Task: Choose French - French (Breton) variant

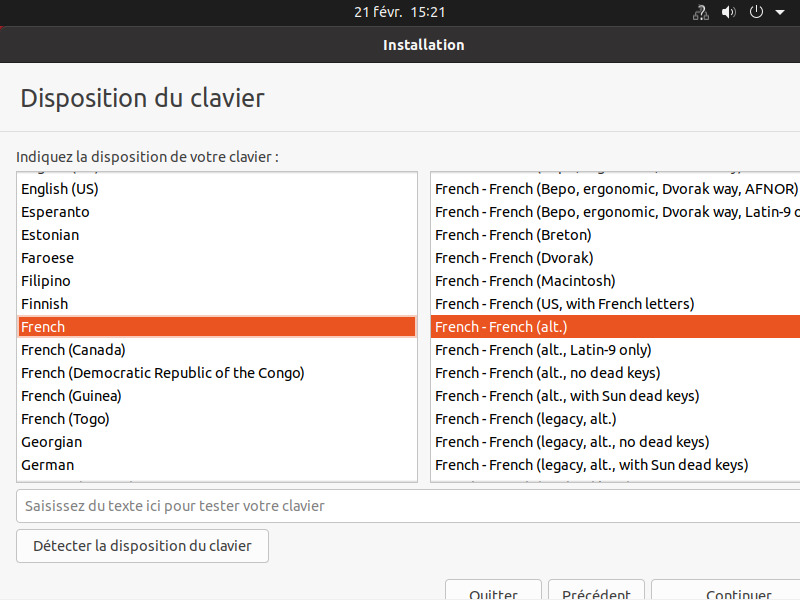Action: coord(513,235)
